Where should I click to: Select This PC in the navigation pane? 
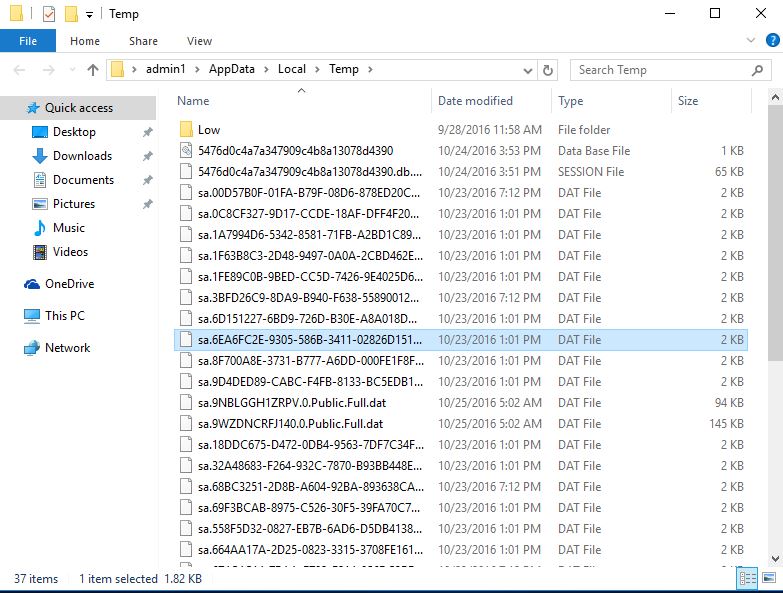[x=65, y=315]
